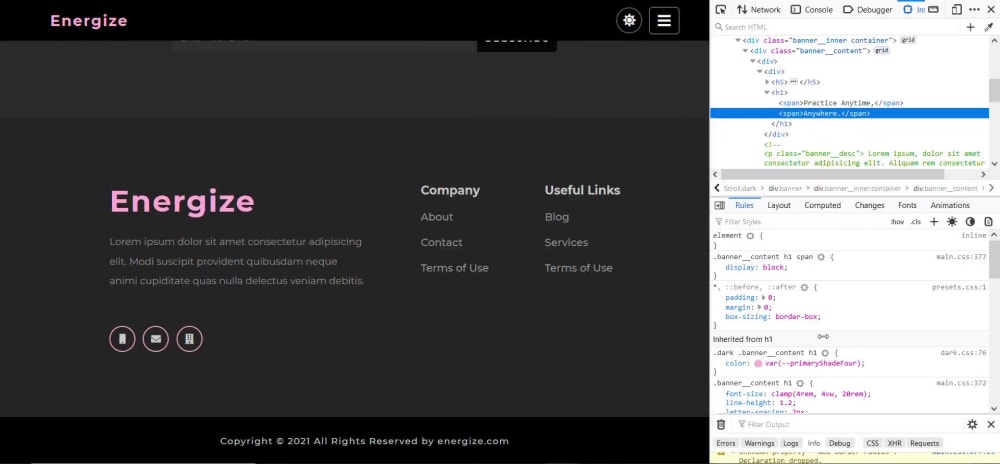Screen dimensions: 1000x464
Task: Clear the web console output with trash icon
Action: pos(721,424)
